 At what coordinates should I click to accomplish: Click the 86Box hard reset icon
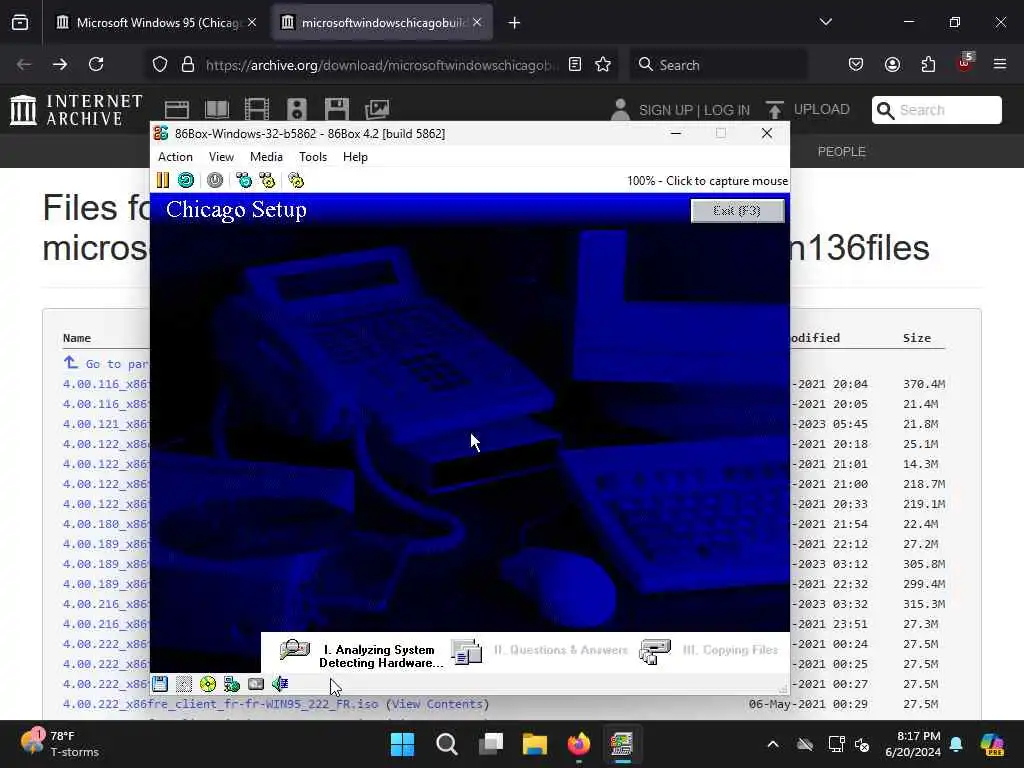pos(186,180)
